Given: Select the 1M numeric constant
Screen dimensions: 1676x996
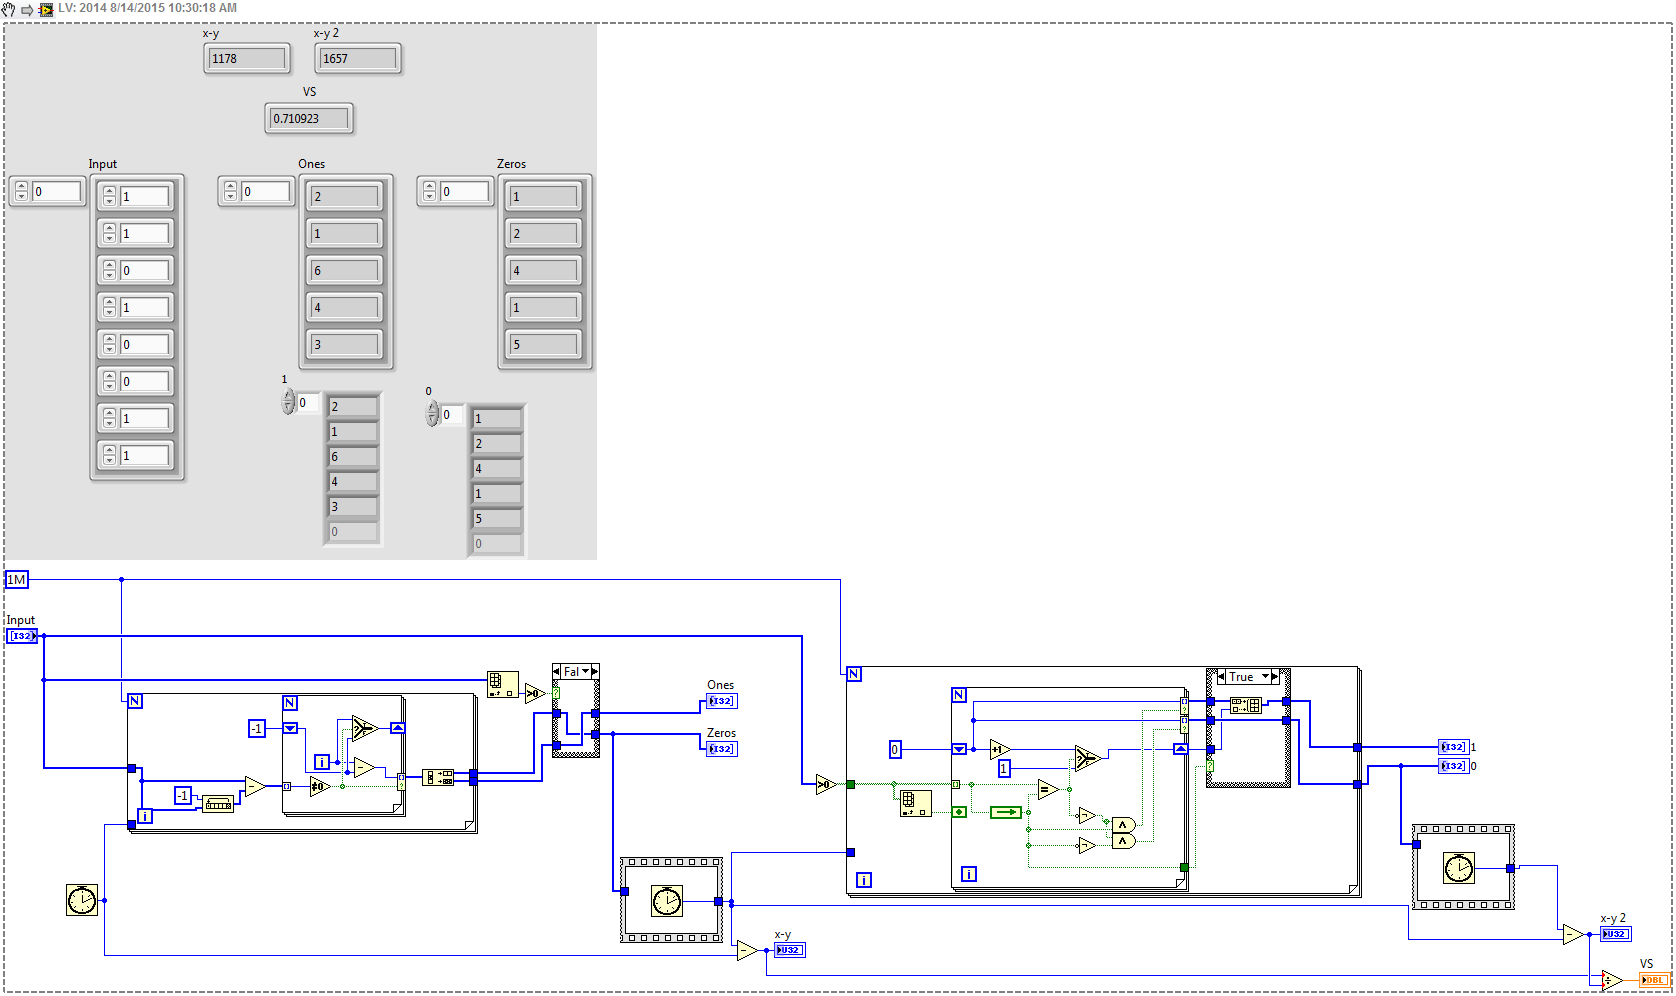Looking at the screenshot, I should [x=17, y=579].
